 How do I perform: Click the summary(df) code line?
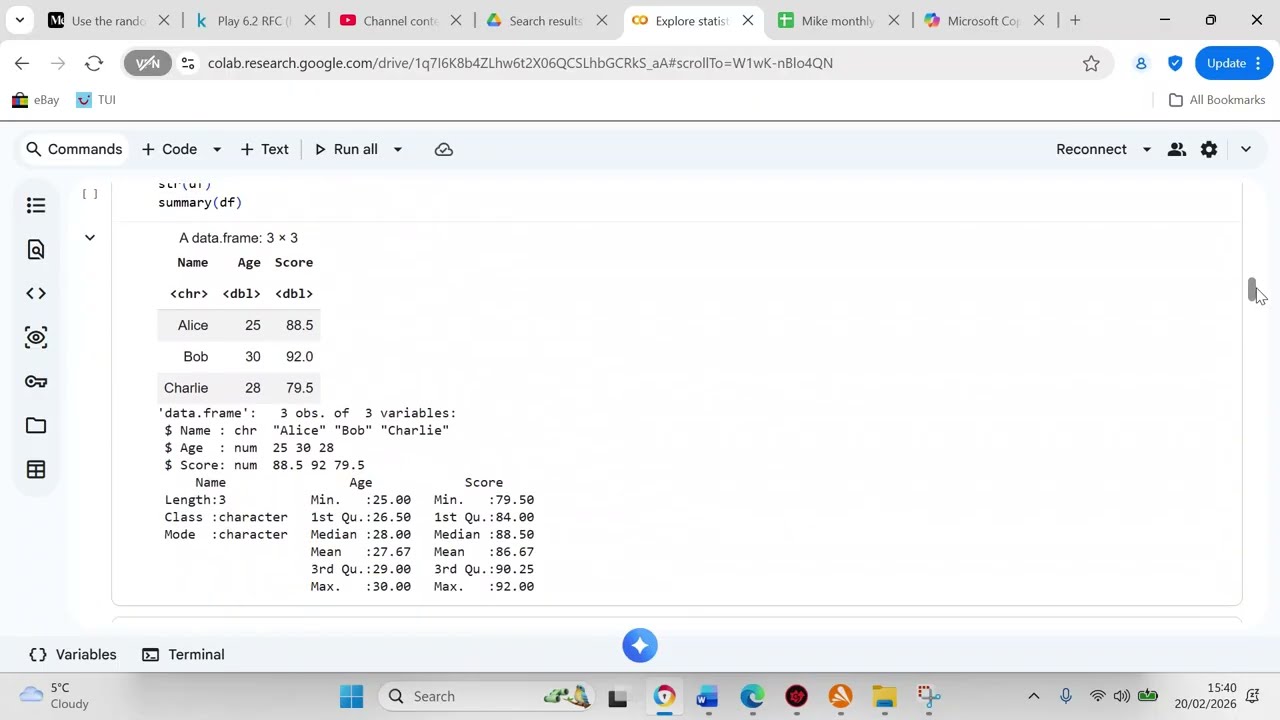tap(200, 202)
